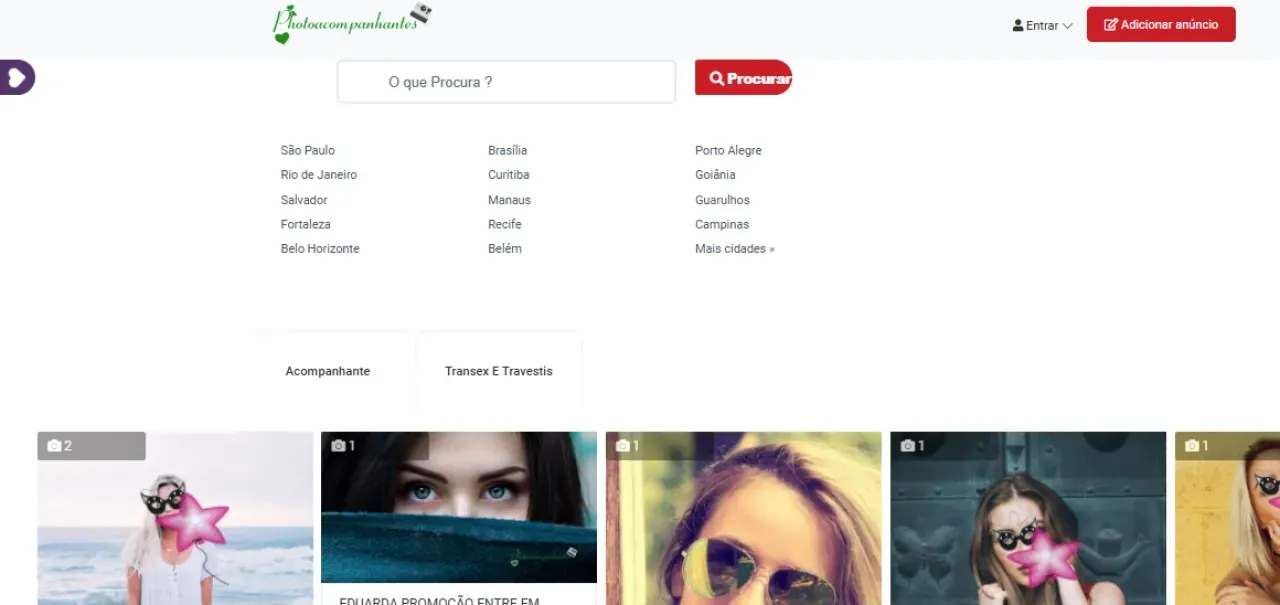Click the camera photo-count icon on the first listing
This screenshot has height=605, width=1280.
click(54, 445)
